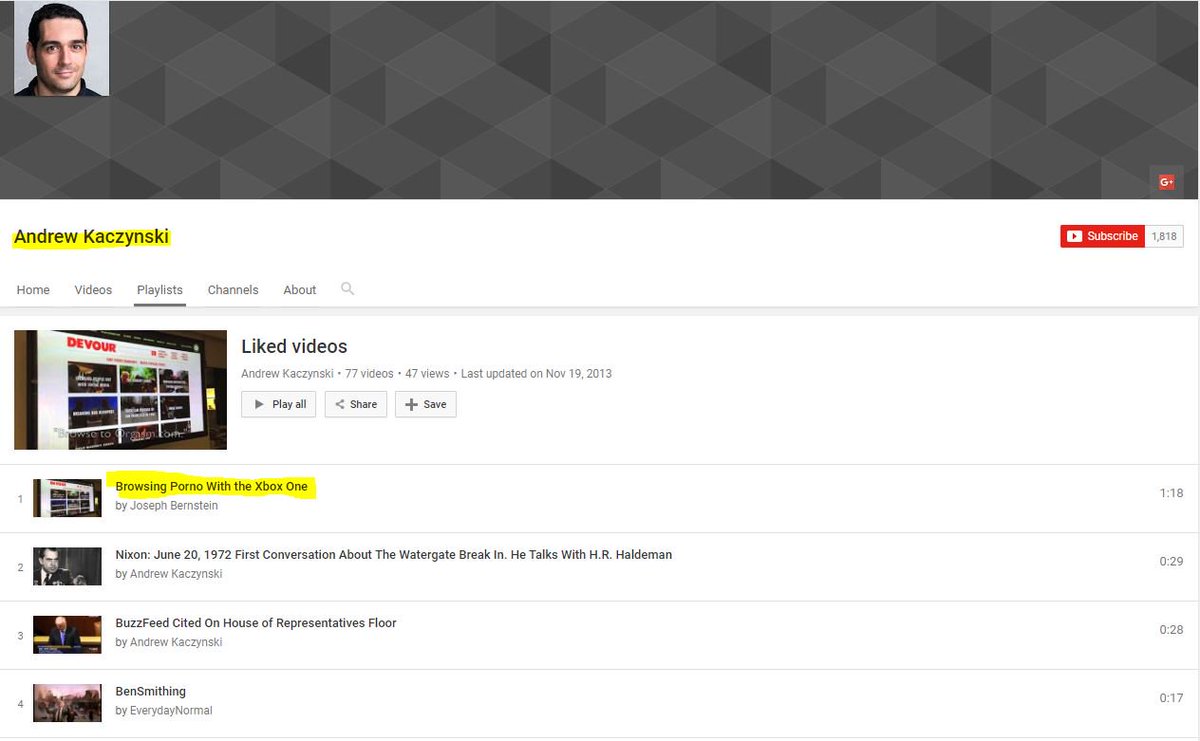Image resolution: width=1200 pixels, height=741 pixels.
Task: Subscribe to Andrew Kaczynski's channel
Action: [1102, 236]
